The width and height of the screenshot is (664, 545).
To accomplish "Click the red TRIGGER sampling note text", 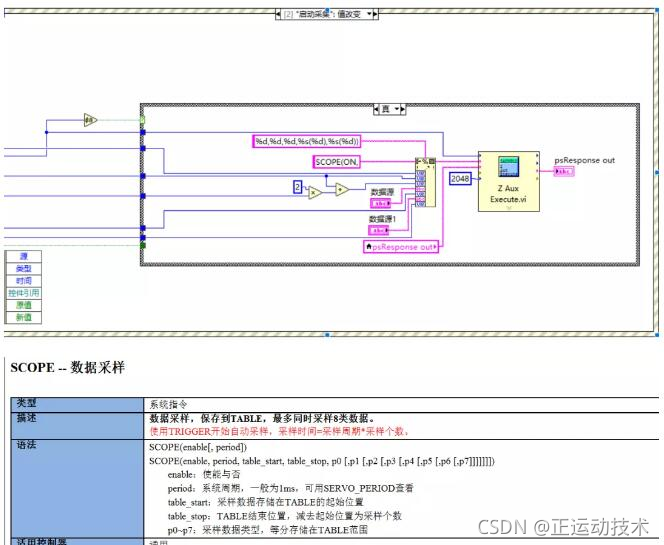I will (279, 432).
